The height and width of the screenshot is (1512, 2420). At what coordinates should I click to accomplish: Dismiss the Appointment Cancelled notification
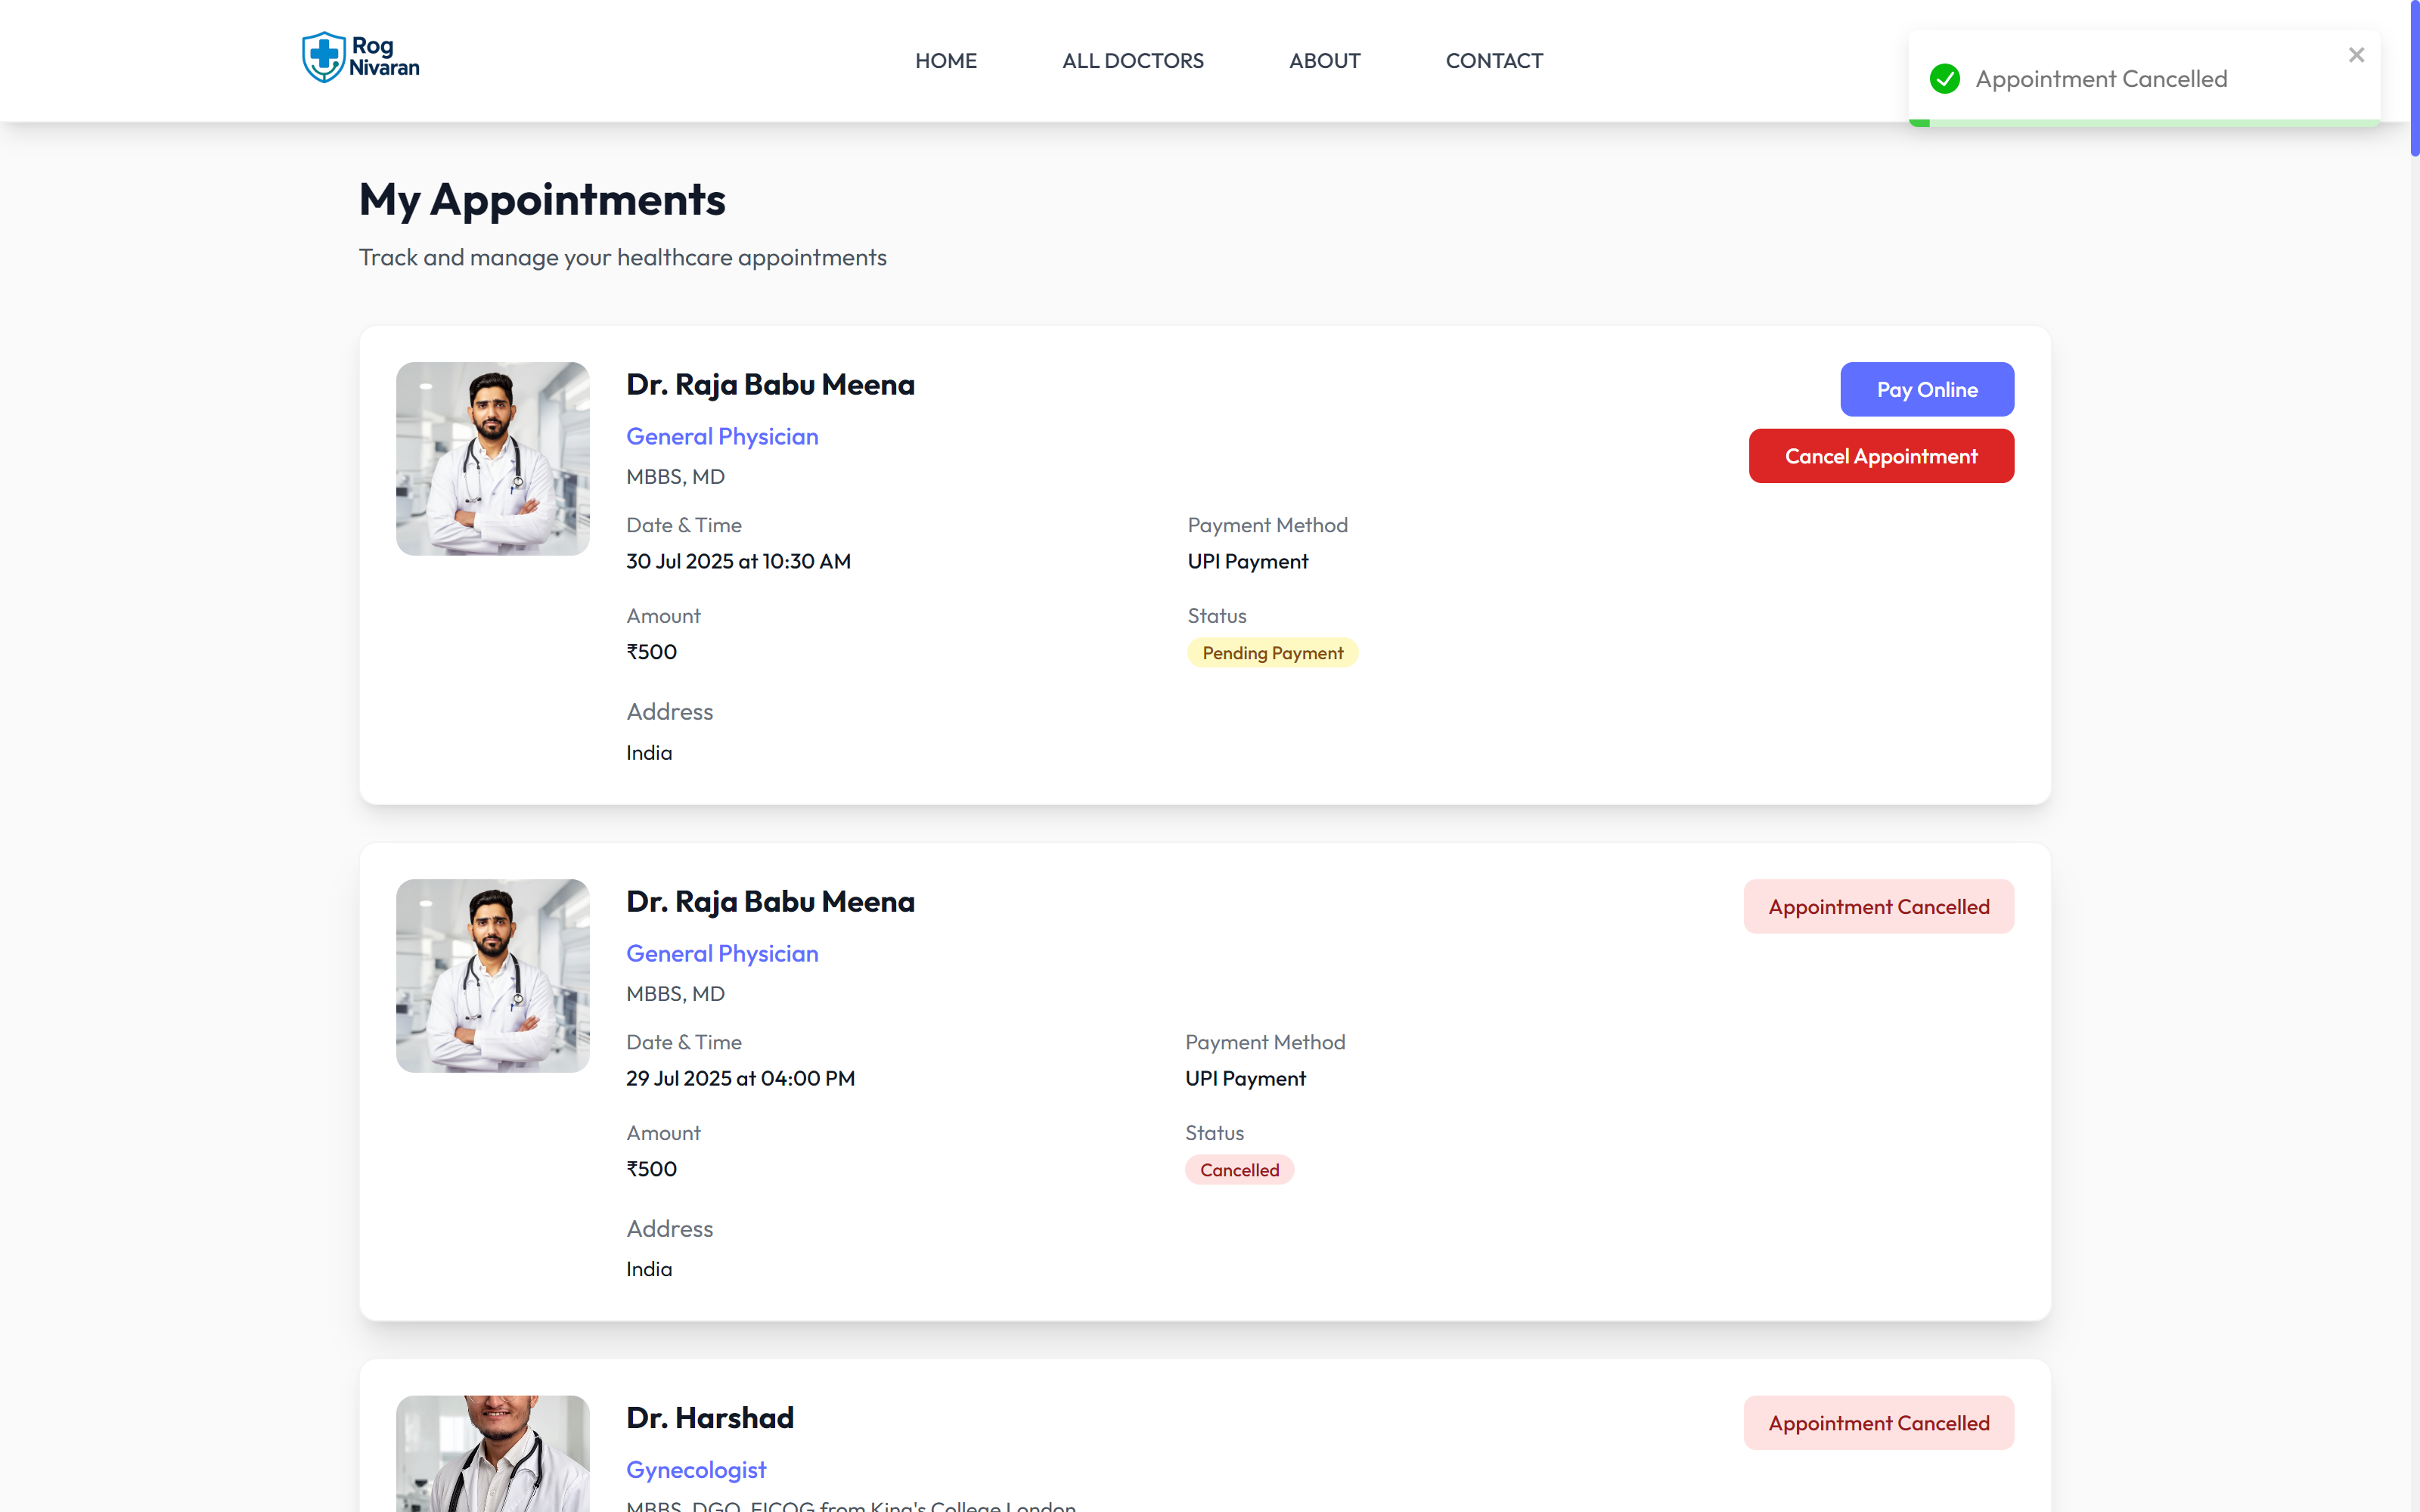click(2356, 55)
